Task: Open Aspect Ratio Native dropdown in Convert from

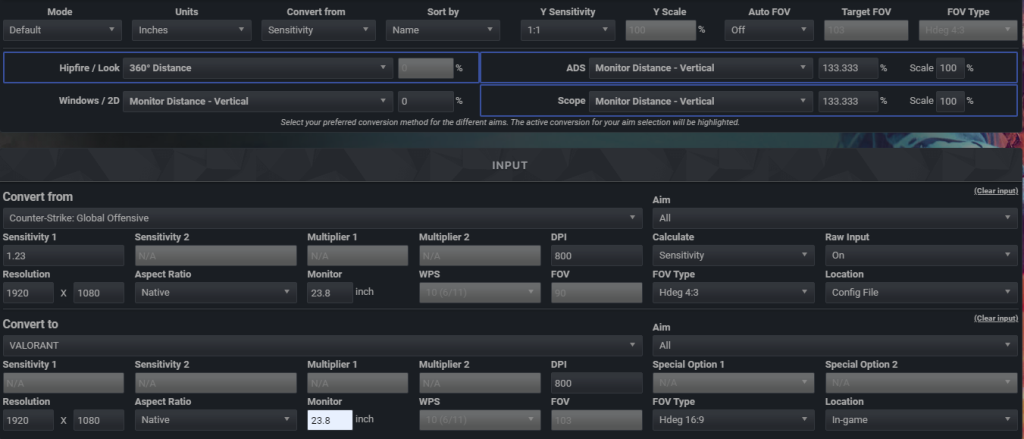Action: (x=216, y=293)
